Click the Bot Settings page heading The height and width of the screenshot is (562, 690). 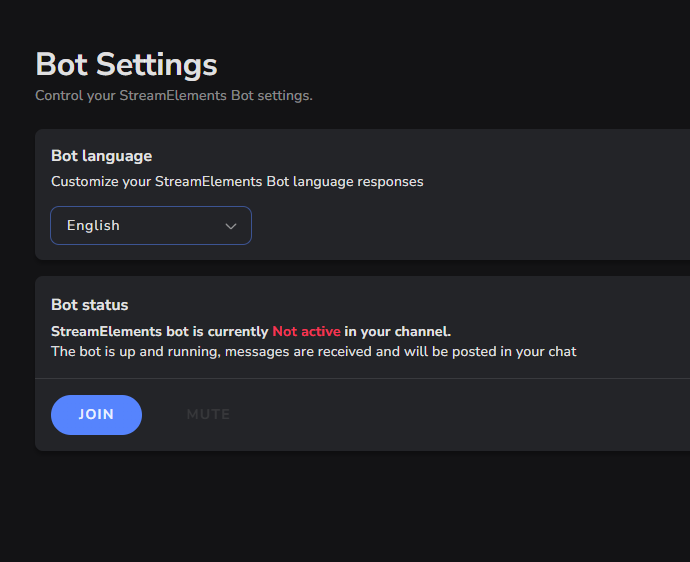[126, 65]
